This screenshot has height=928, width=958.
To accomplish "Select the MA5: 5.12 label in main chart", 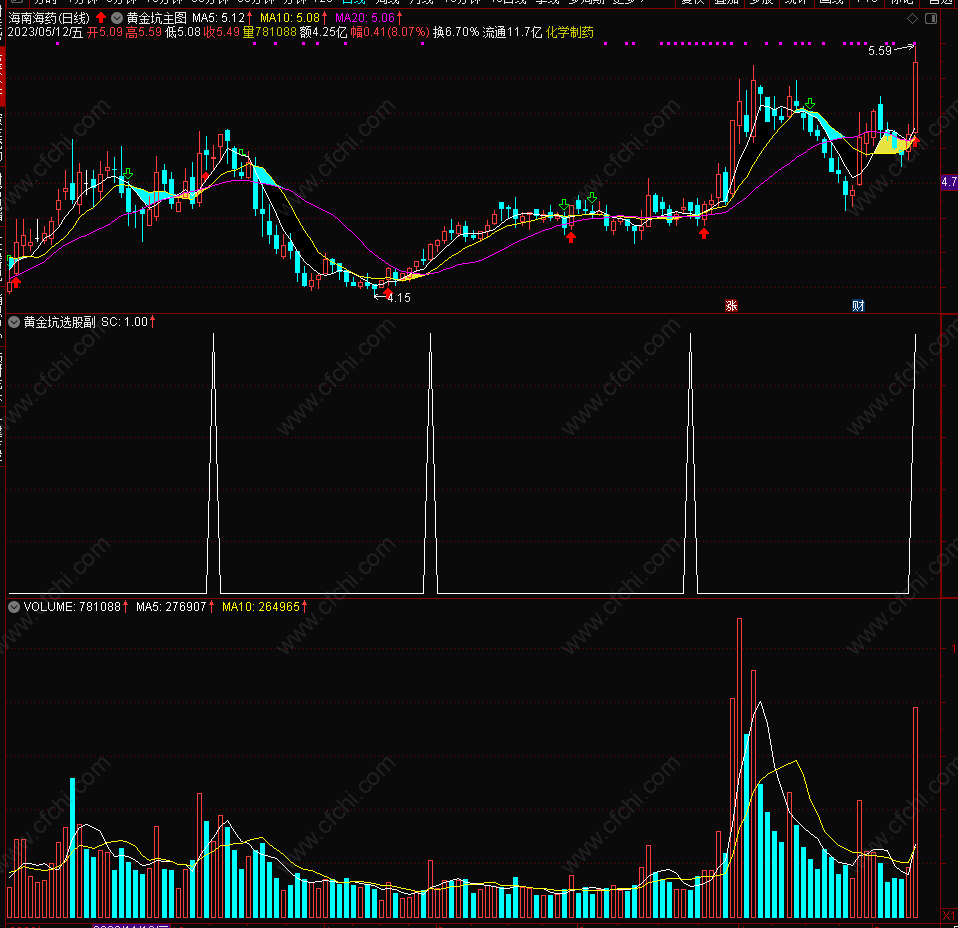I will 219,18.
